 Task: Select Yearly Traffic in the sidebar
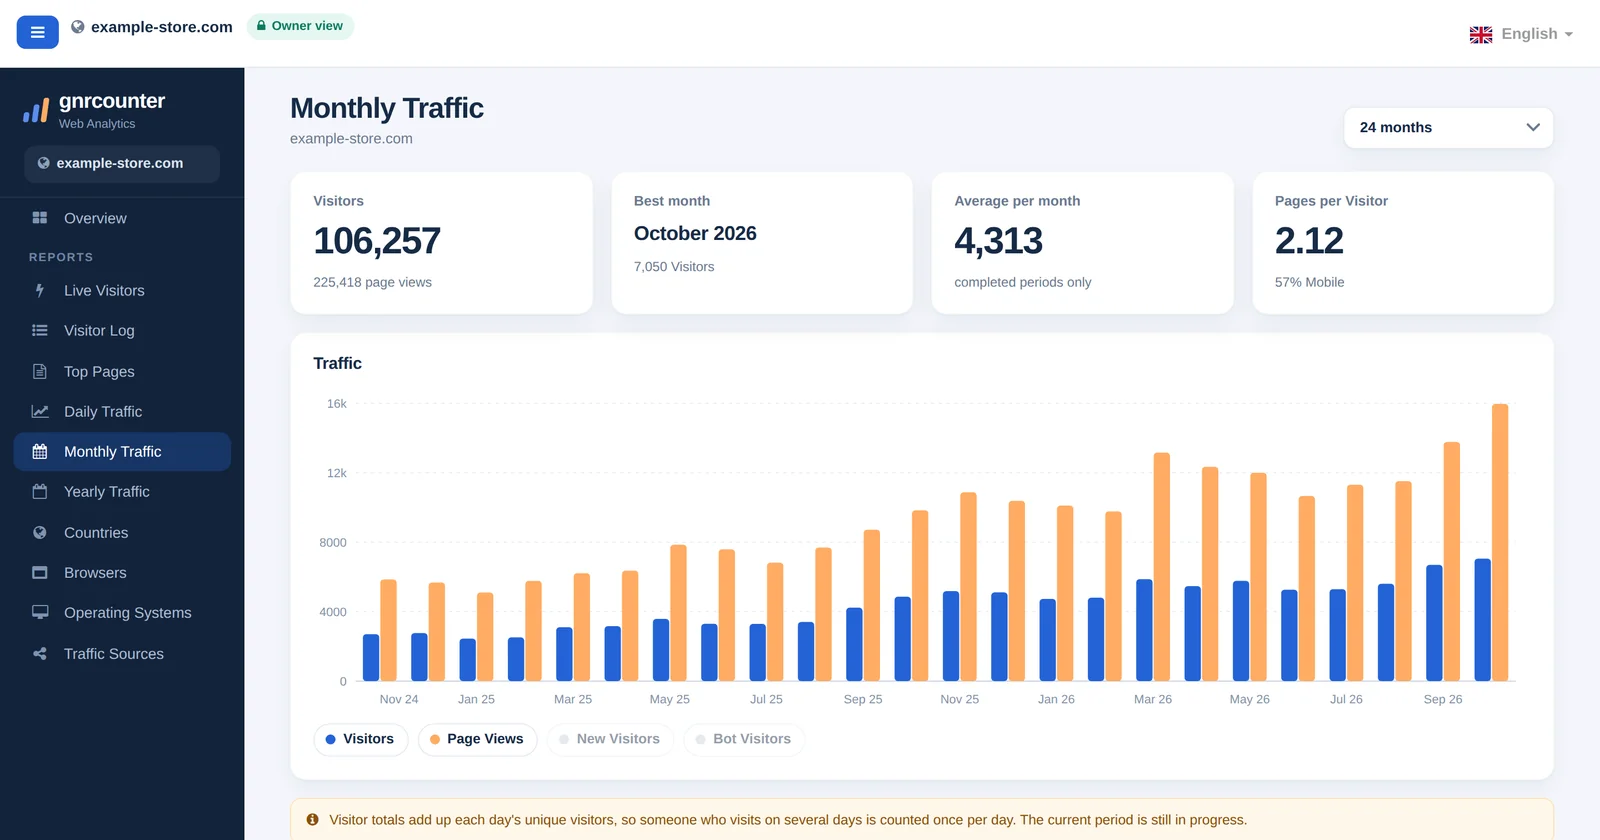coord(122,491)
